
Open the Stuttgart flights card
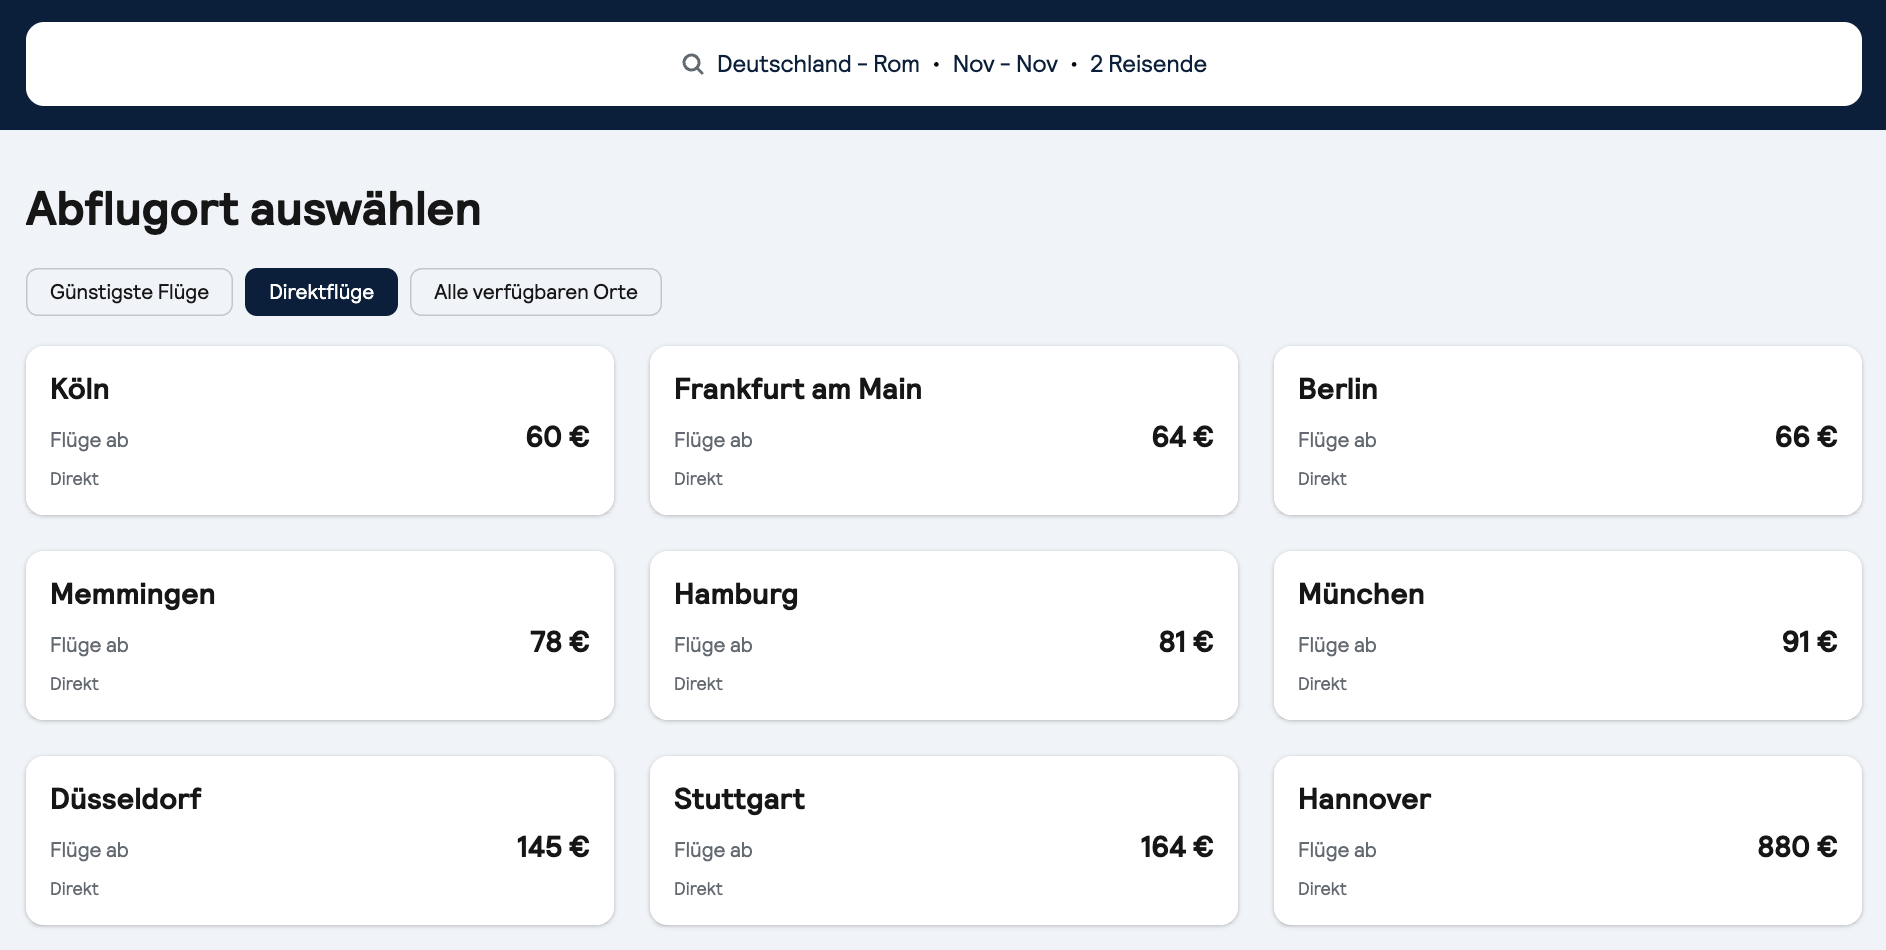point(944,841)
